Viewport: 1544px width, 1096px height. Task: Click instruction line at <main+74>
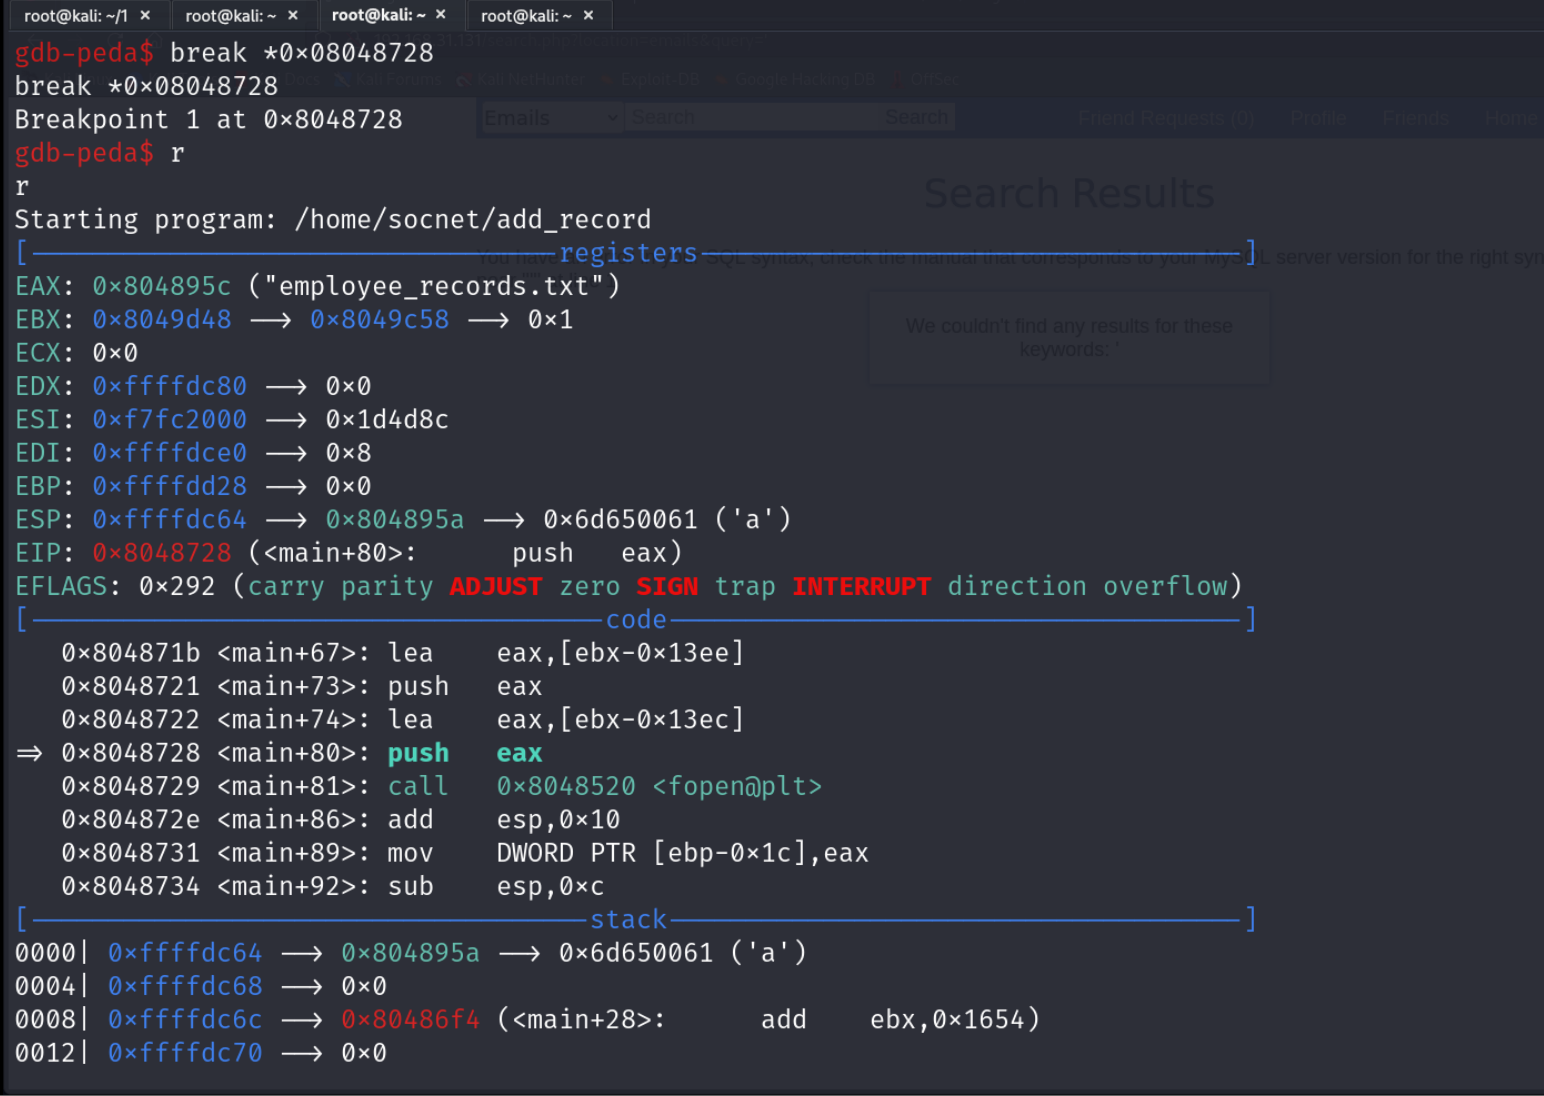402,719
